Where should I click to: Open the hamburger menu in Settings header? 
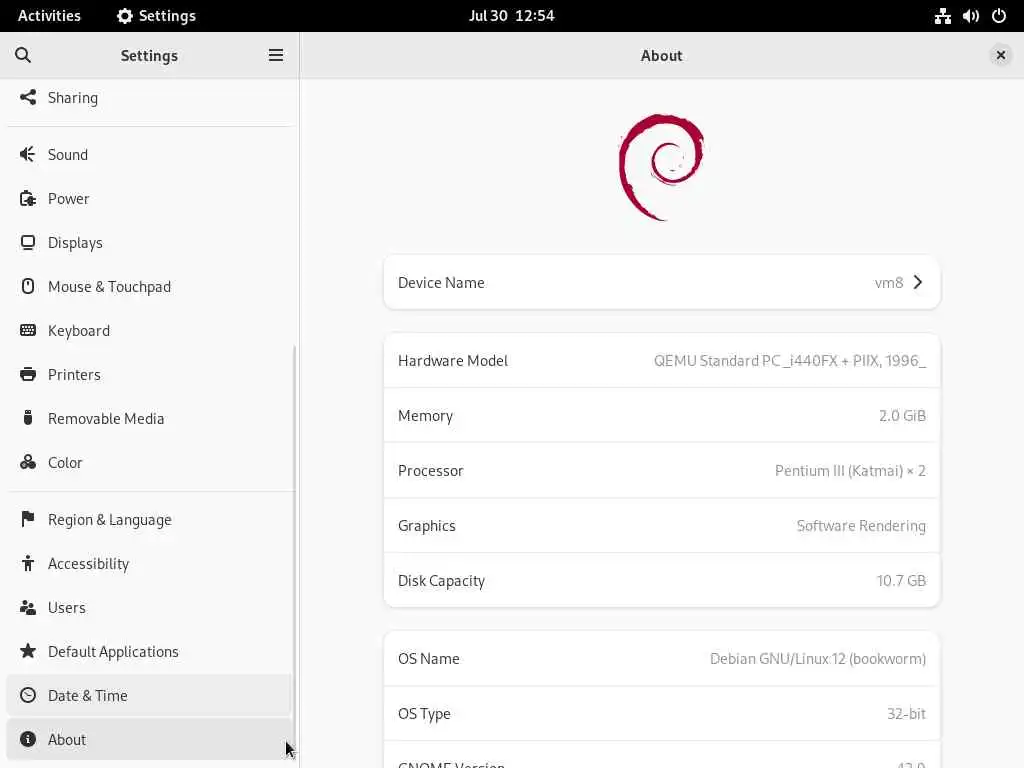pyautogui.click(x=276, y=56)
